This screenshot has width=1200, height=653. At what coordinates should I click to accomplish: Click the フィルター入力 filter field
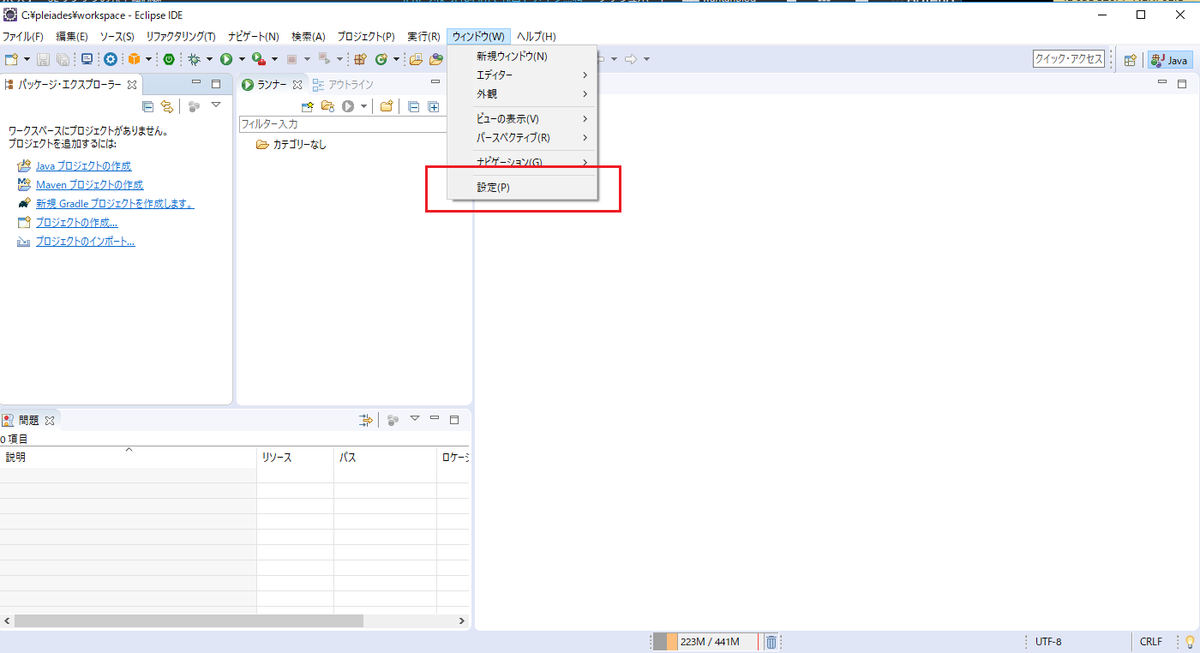[x=340, y=123]
